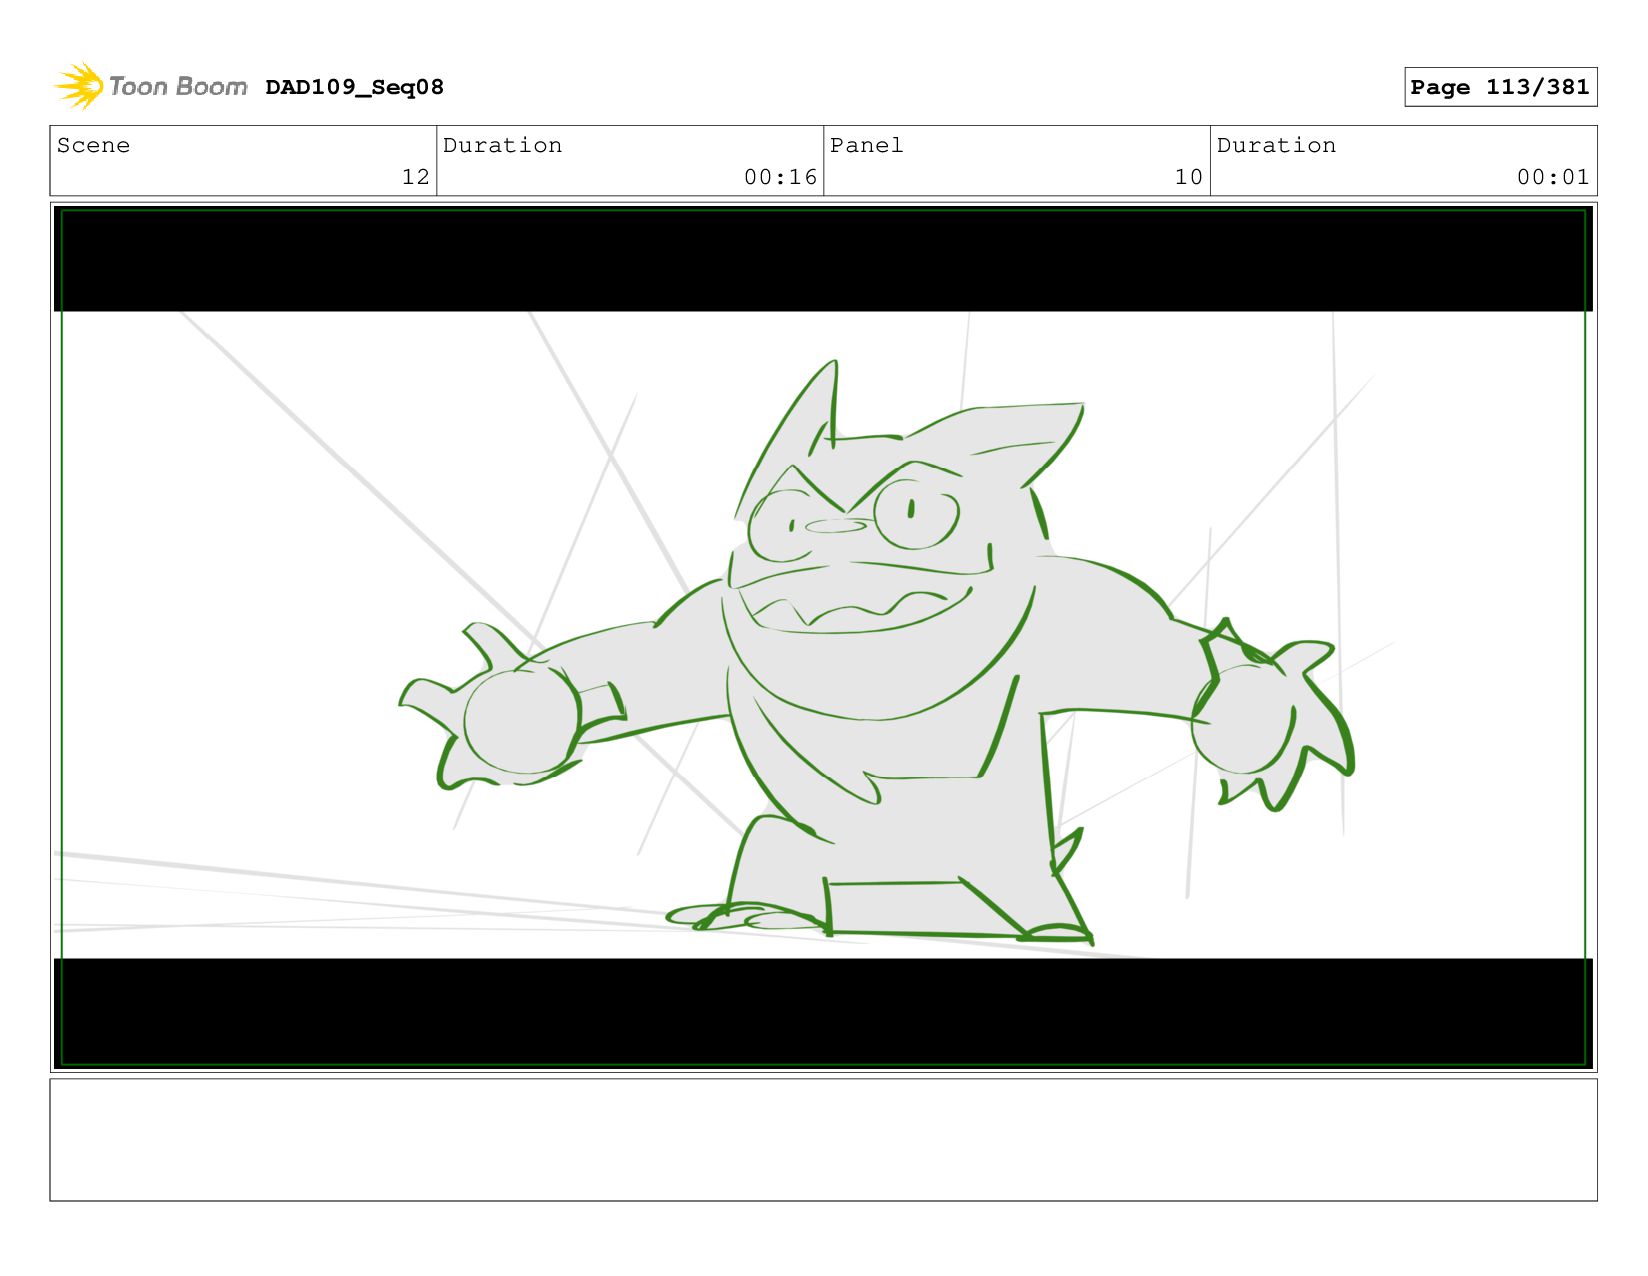
Task: Click the empty notes box below panel
Action: click(x=823, y=1139)
